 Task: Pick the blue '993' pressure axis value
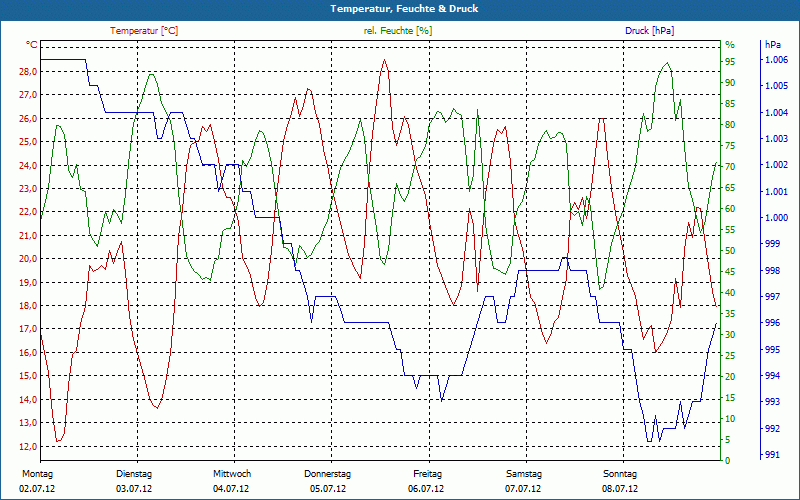point(772,402)
